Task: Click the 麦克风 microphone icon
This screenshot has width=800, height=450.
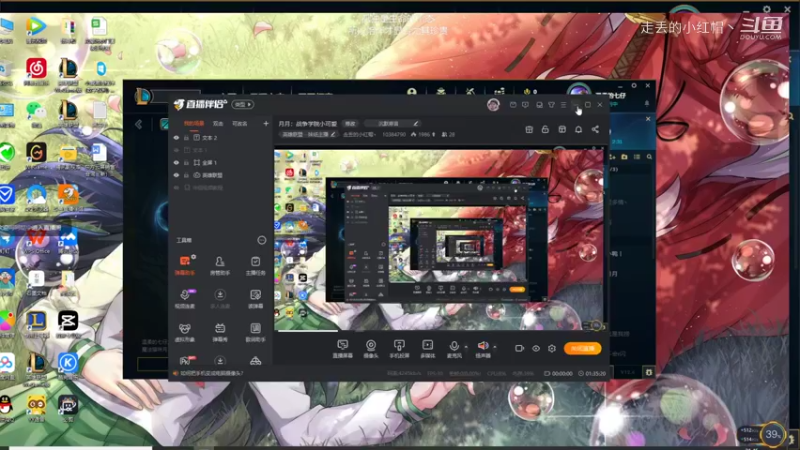Action: [x=454, y=346]
